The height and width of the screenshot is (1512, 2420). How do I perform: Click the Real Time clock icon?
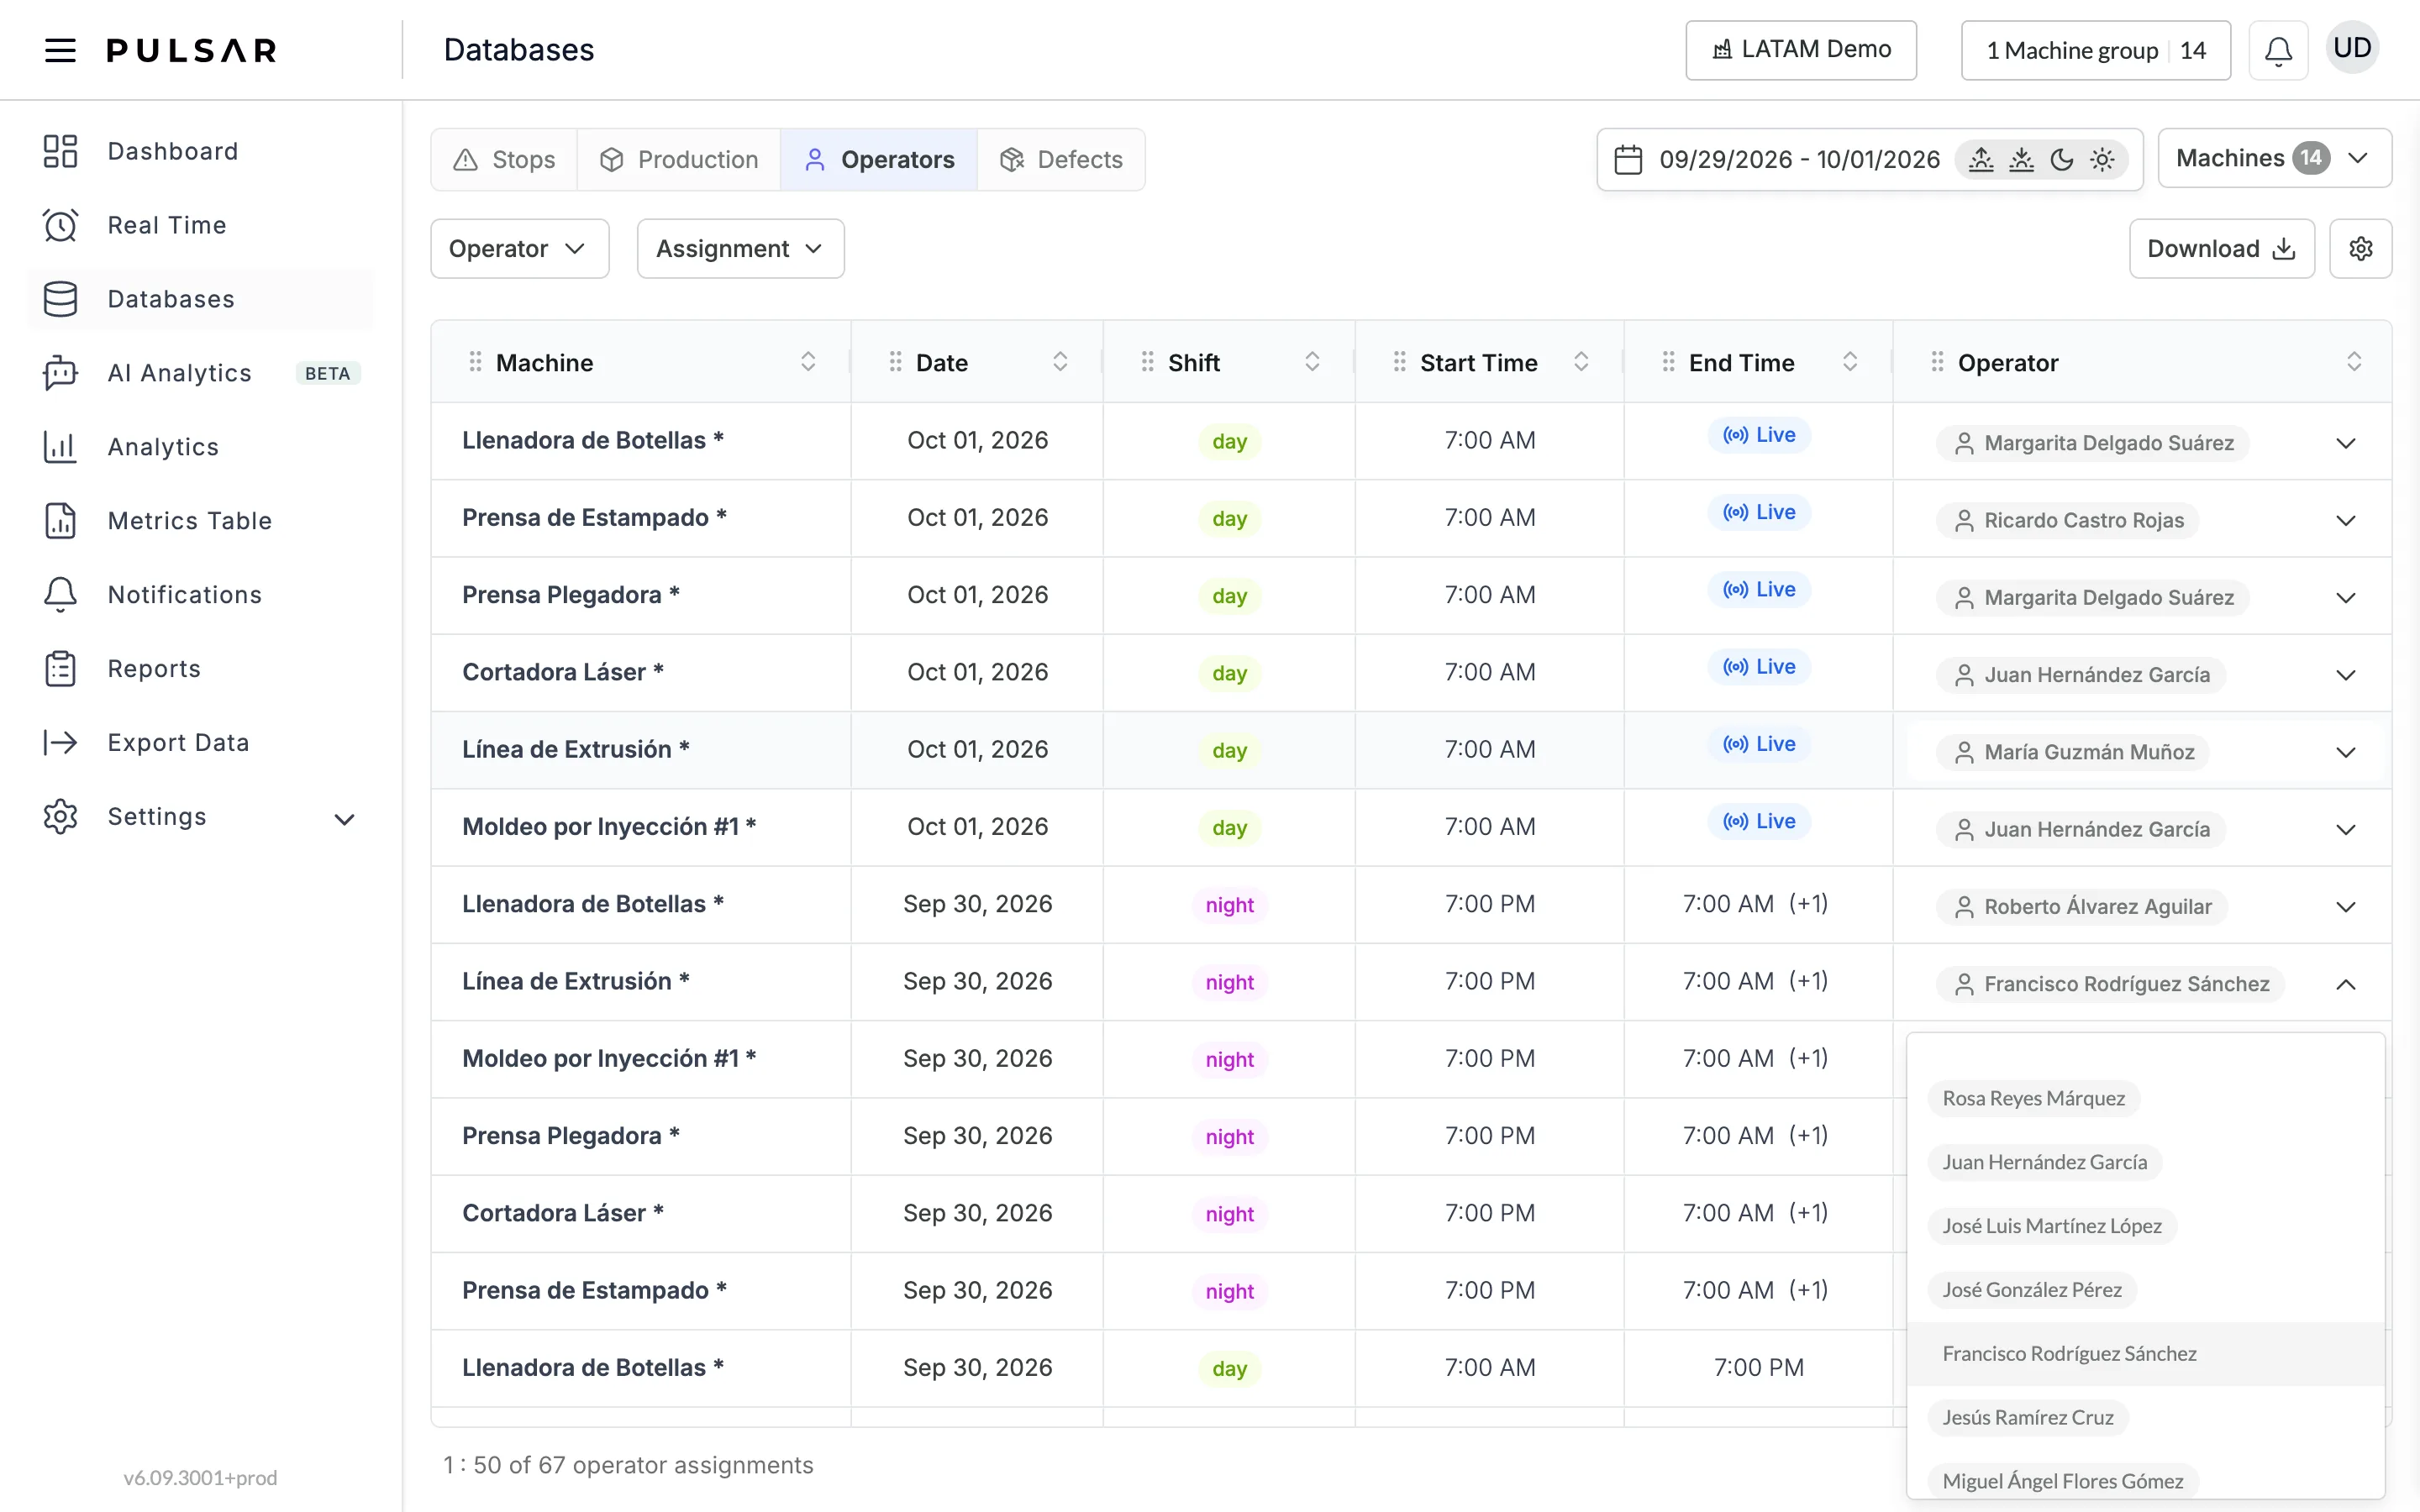[x=60, y=225]
